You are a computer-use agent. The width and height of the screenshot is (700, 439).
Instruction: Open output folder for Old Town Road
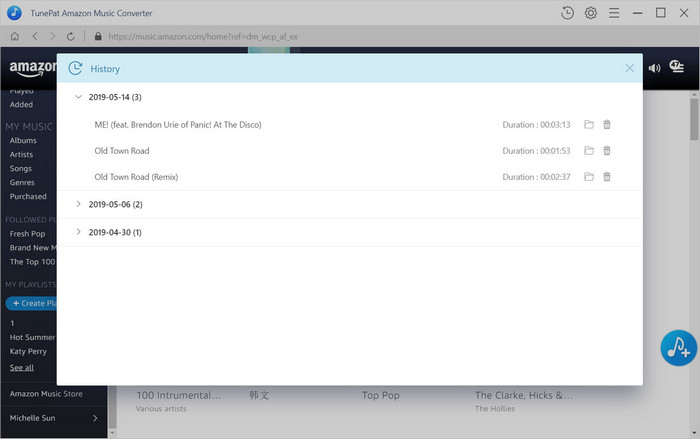[x=589, y=151]
